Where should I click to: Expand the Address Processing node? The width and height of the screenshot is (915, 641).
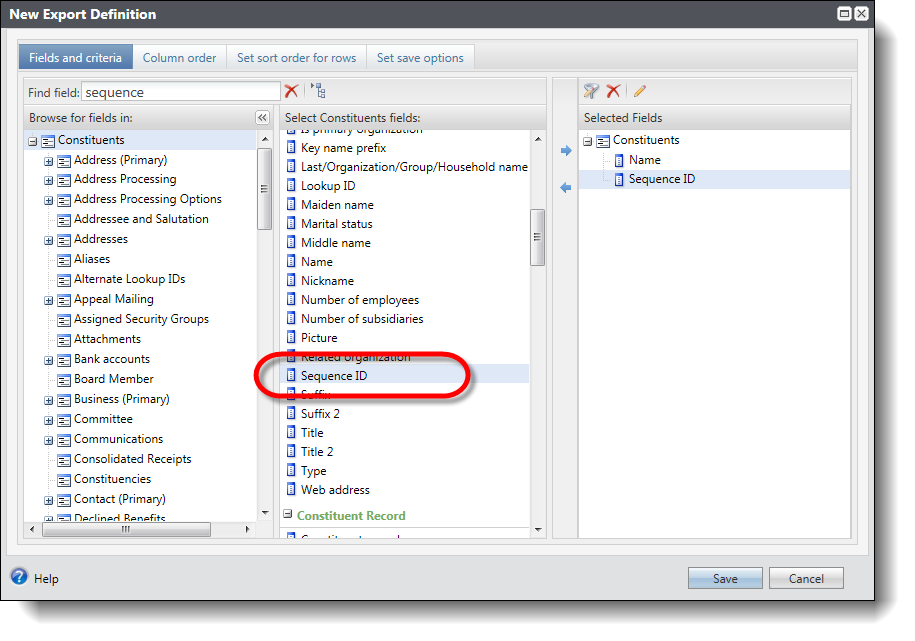click(x=48, y=180)
